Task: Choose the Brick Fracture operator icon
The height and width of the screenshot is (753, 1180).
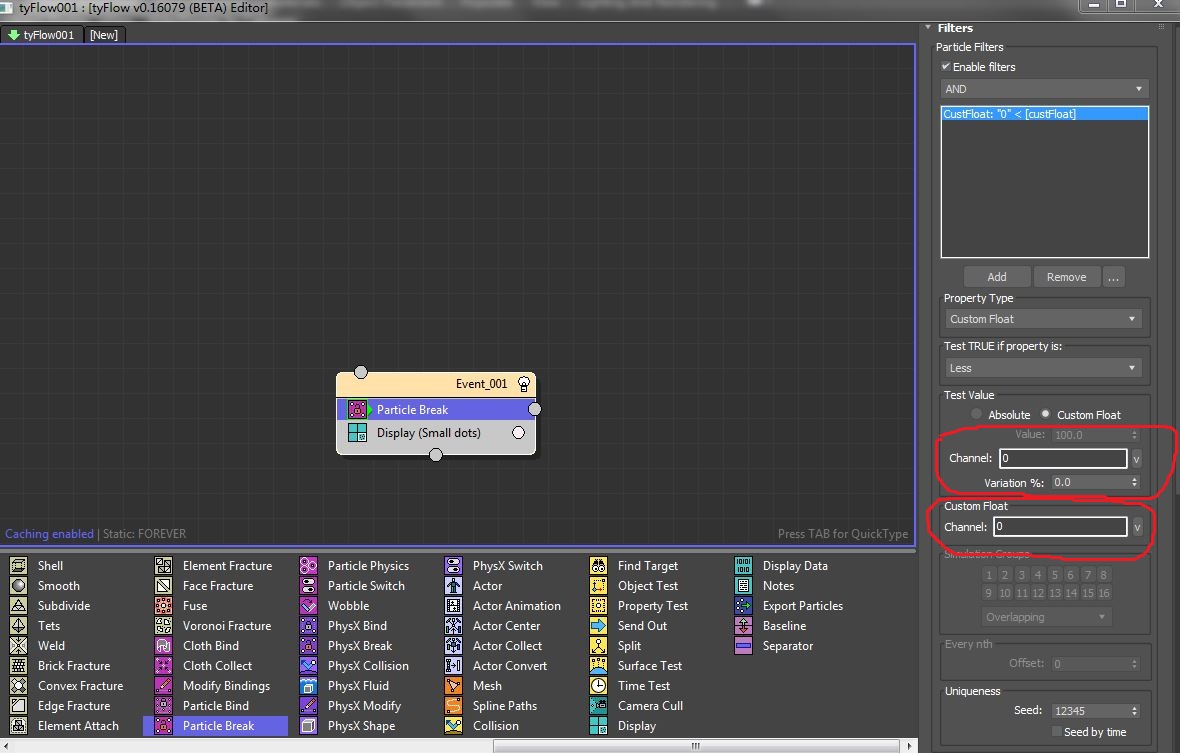Action: [18, 666]
